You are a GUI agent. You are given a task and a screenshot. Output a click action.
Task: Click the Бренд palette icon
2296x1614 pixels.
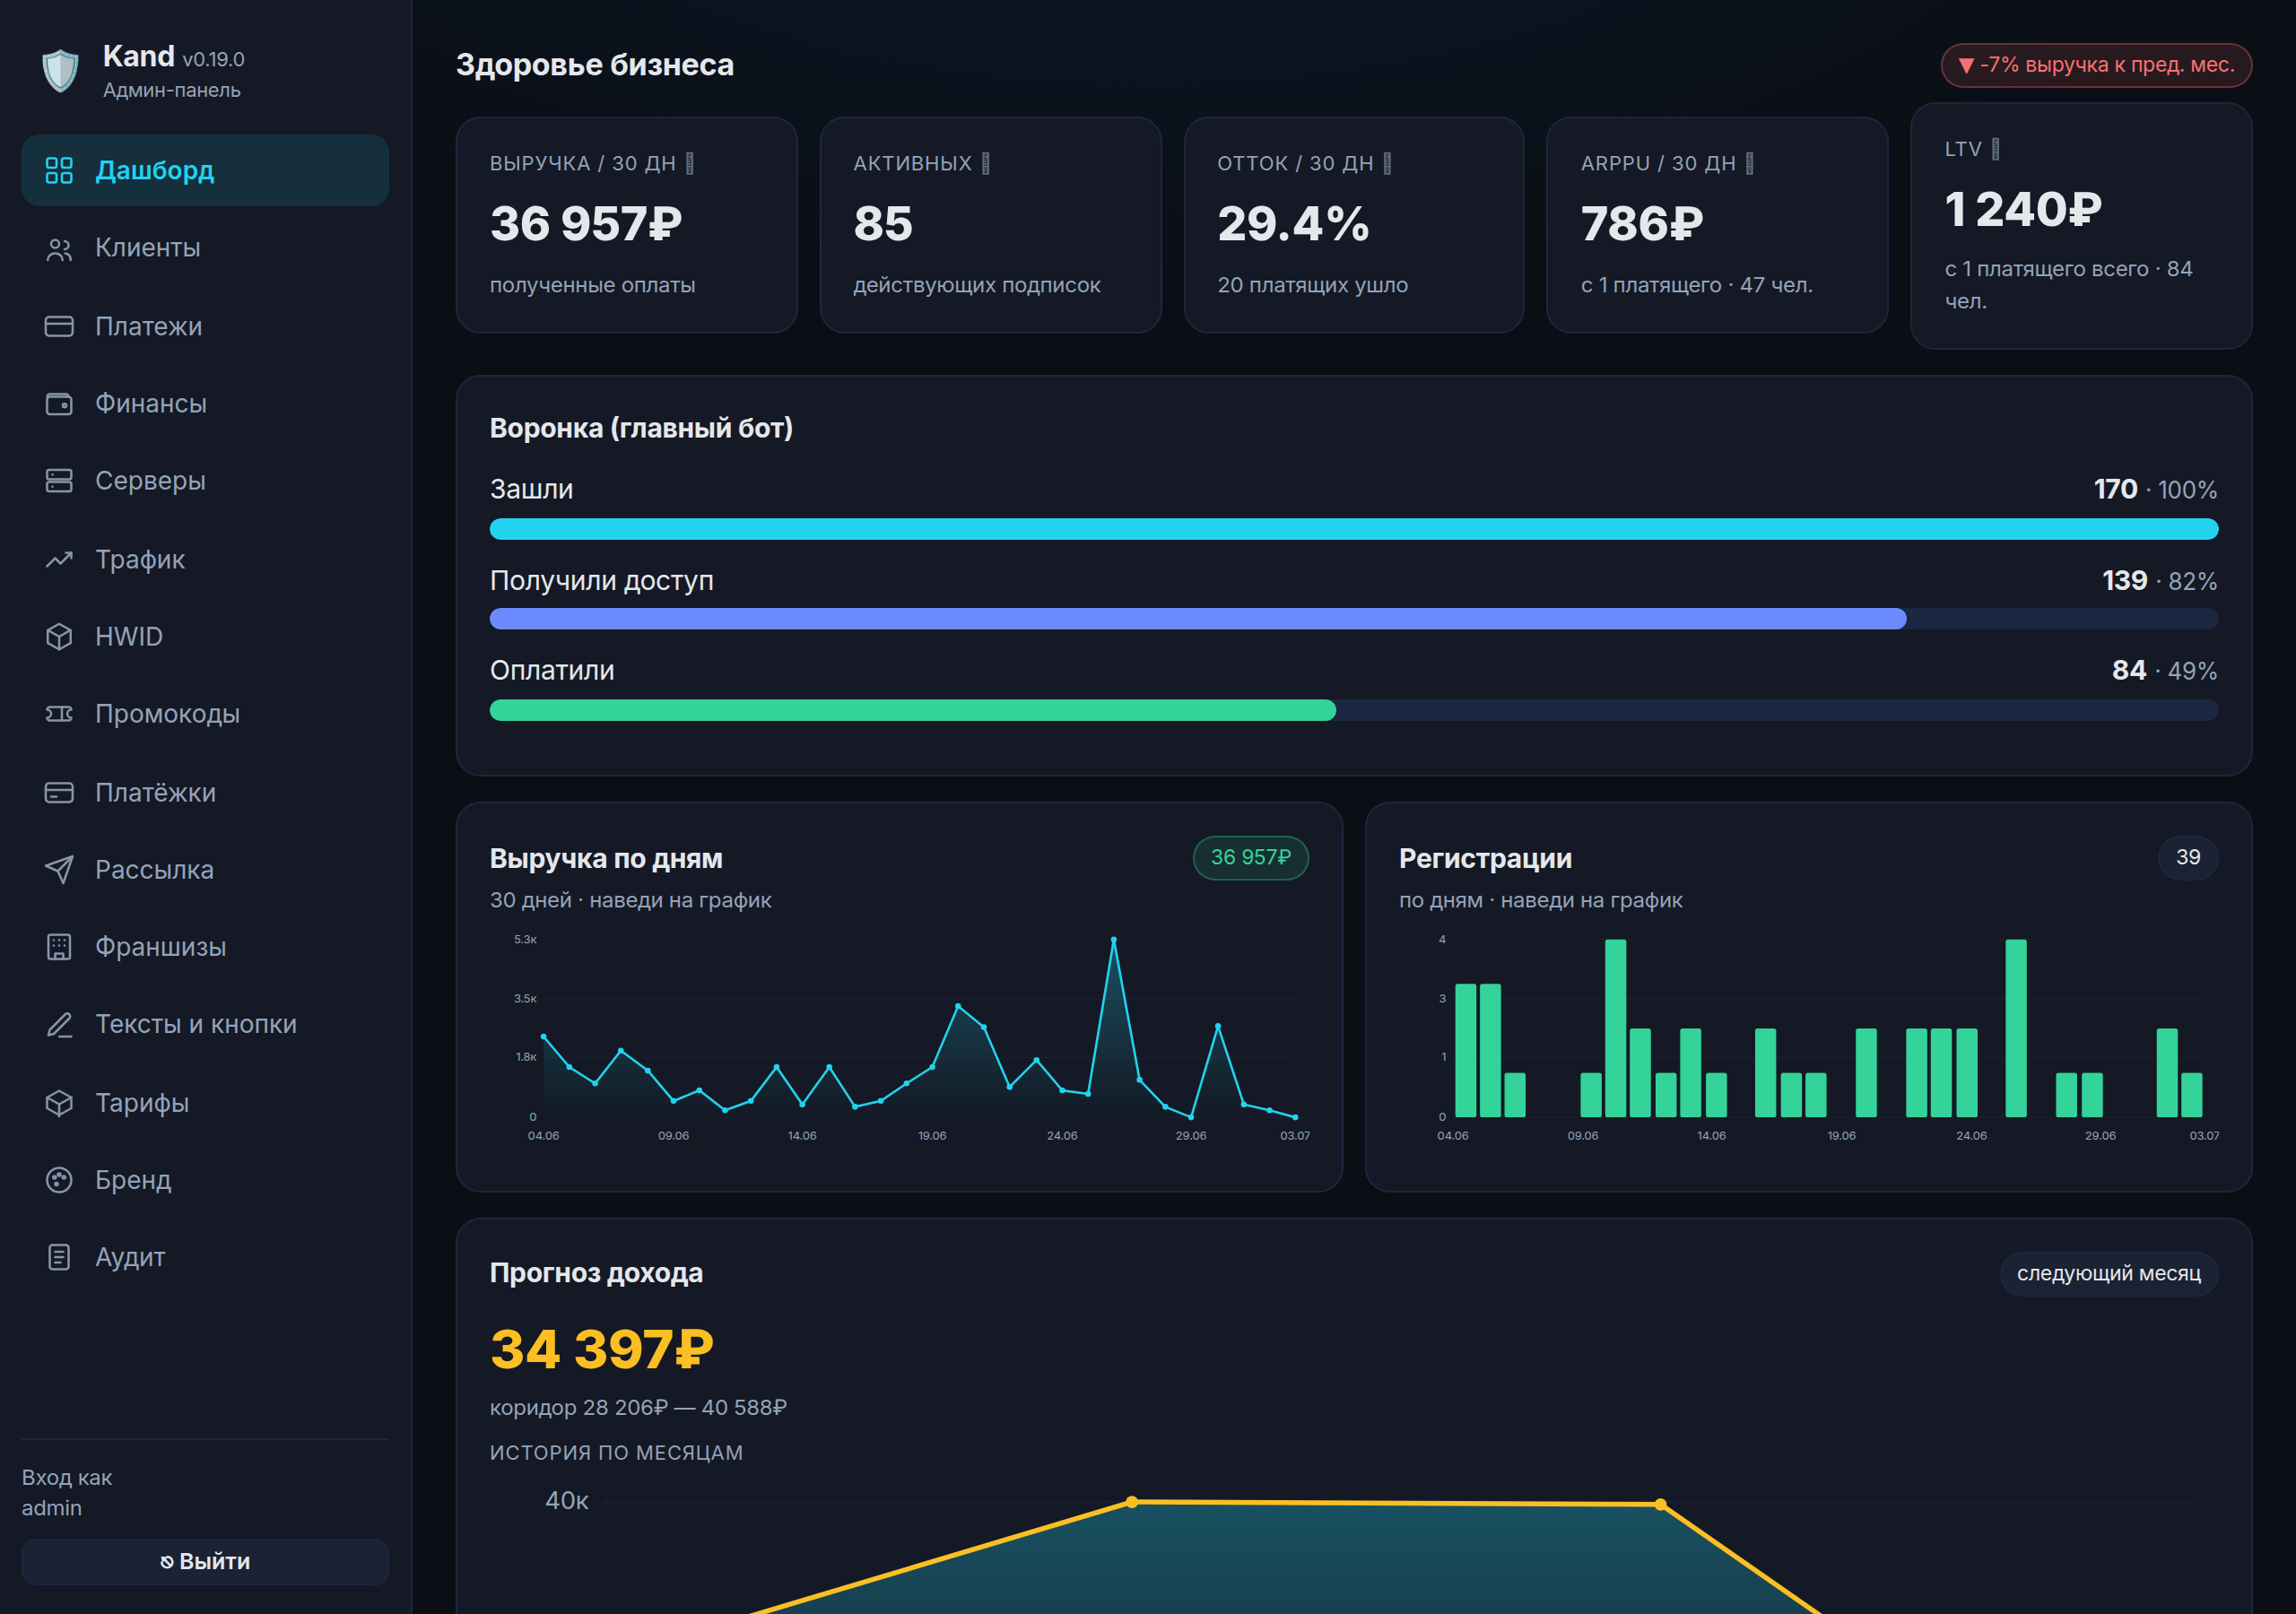click(x=59, y=1180)
